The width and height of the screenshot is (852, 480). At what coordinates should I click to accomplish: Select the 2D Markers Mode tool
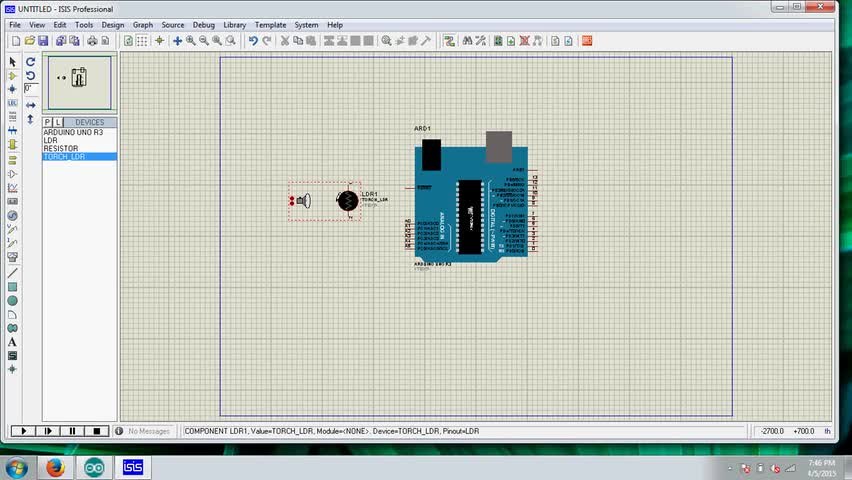pyautogui.click(x=12, y=369)
